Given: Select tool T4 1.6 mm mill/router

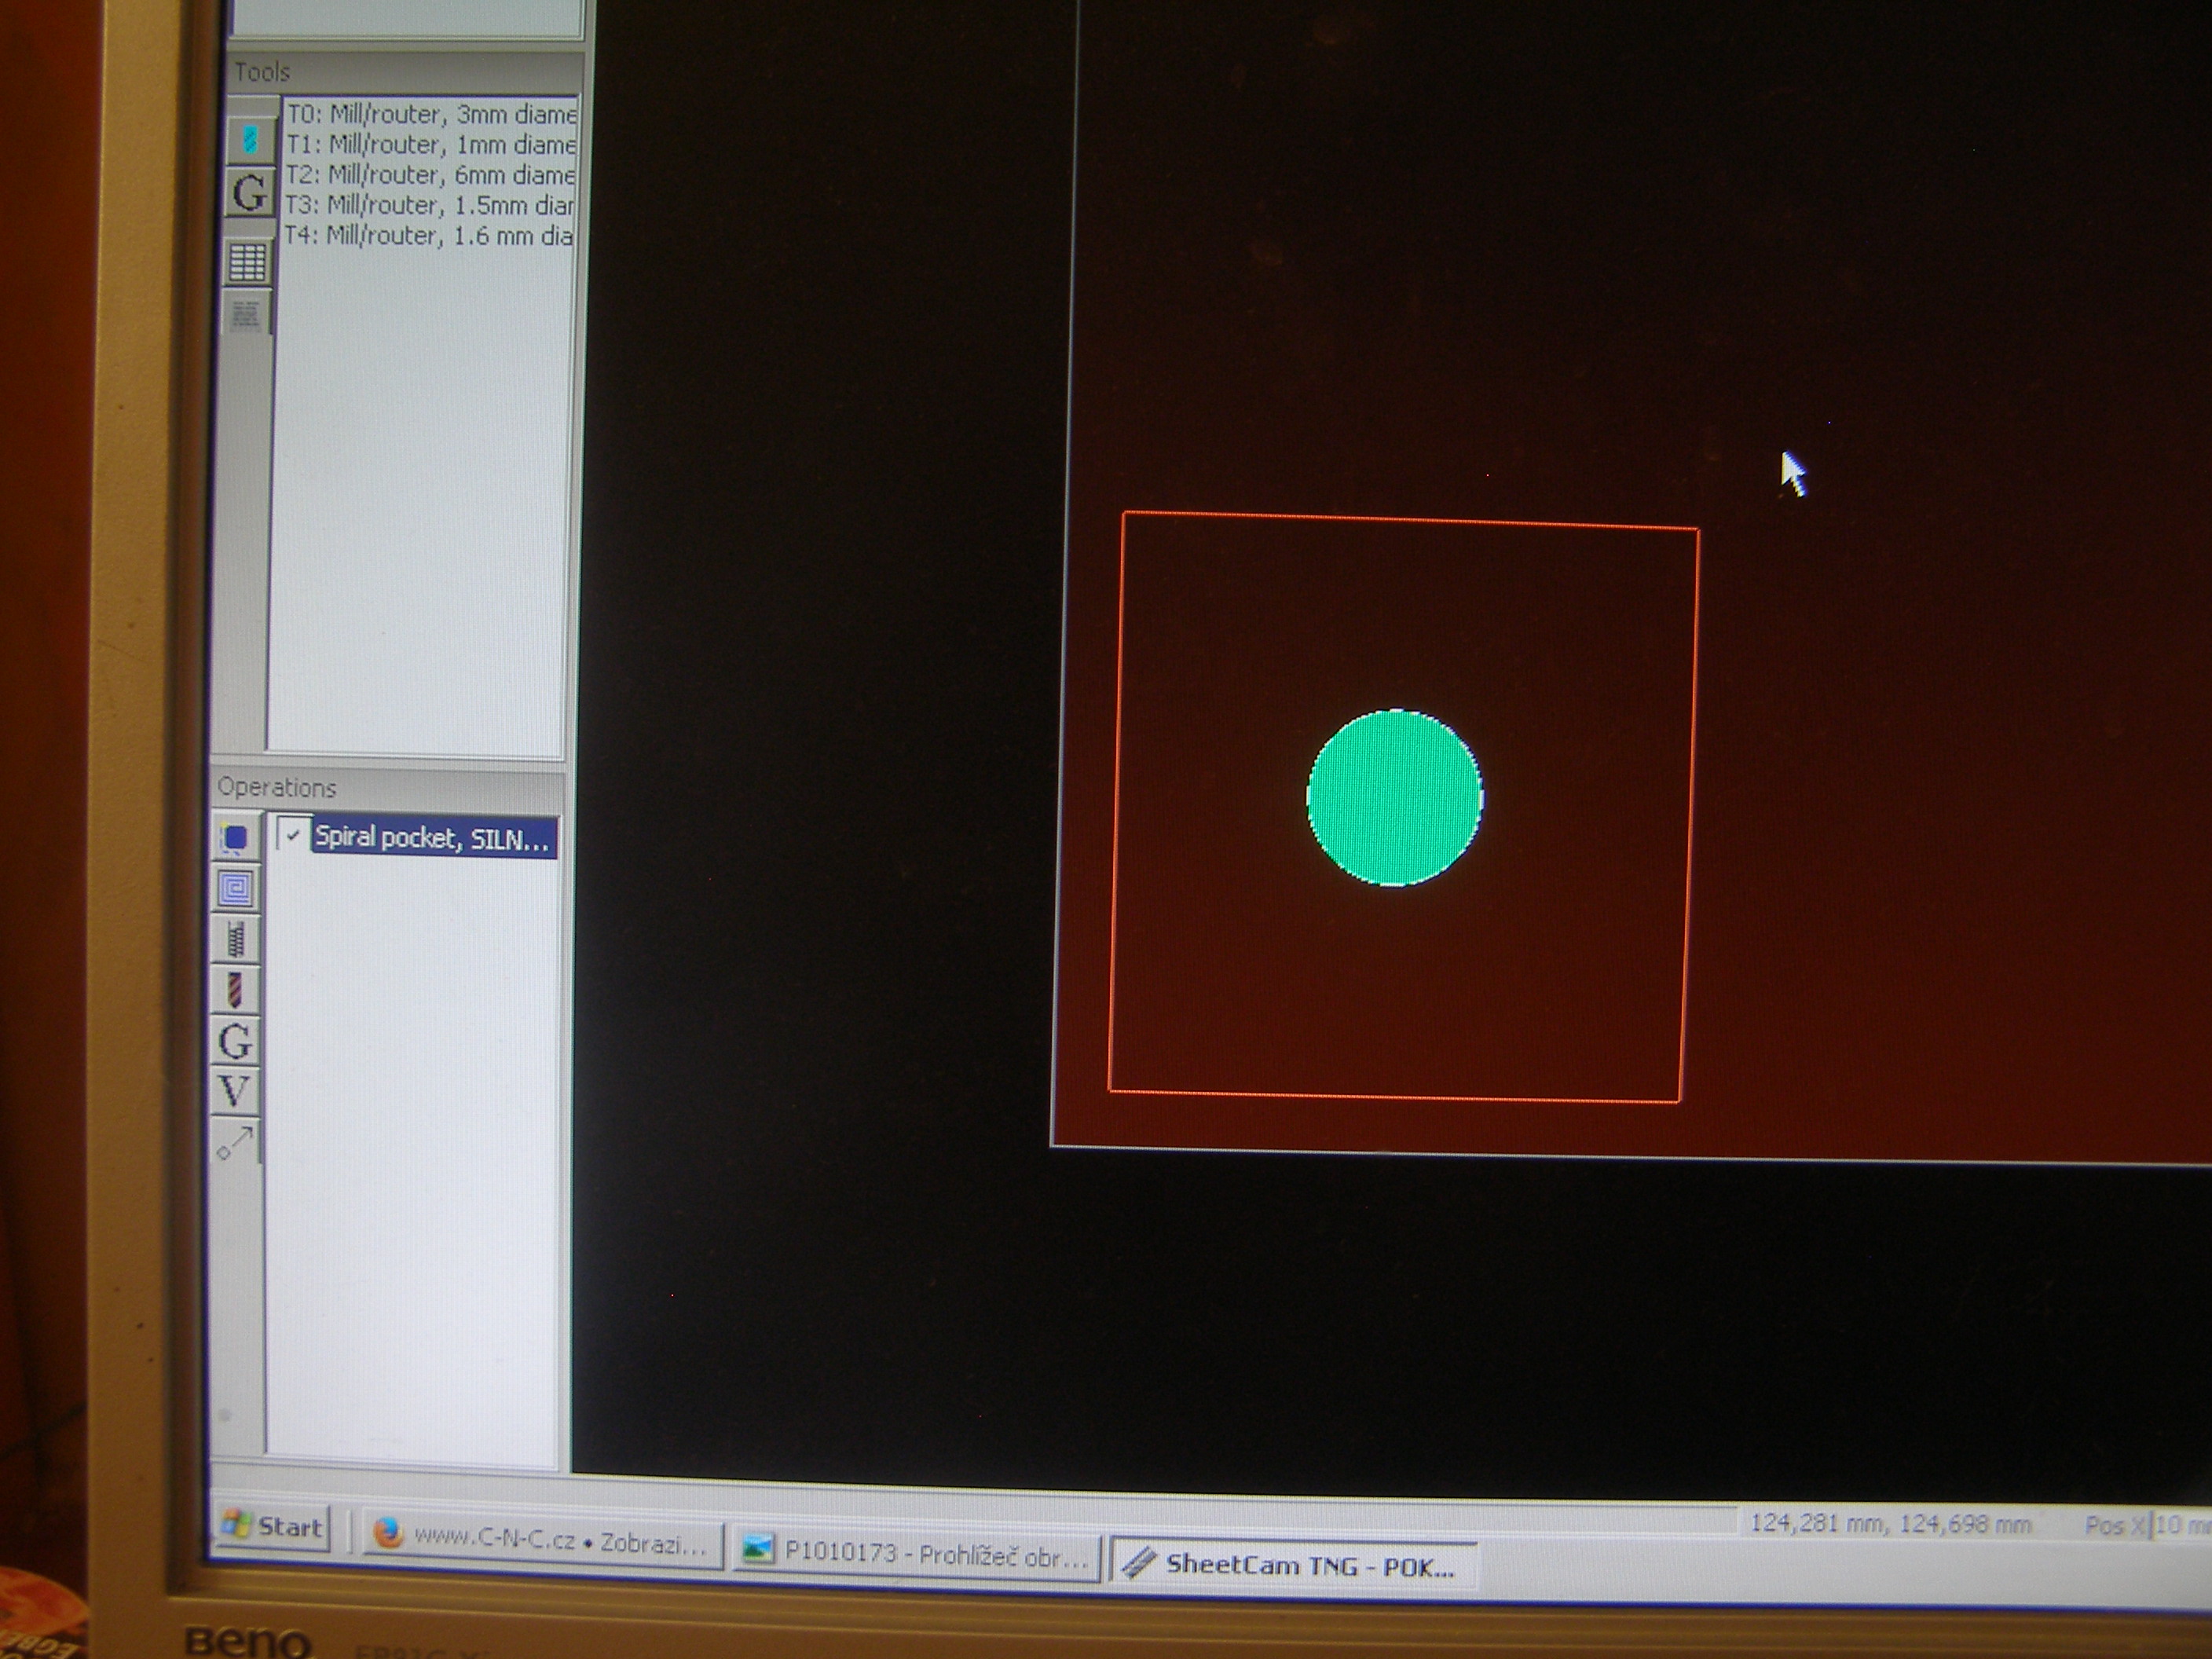Looking at the screenshot, I should coord(428,236).
